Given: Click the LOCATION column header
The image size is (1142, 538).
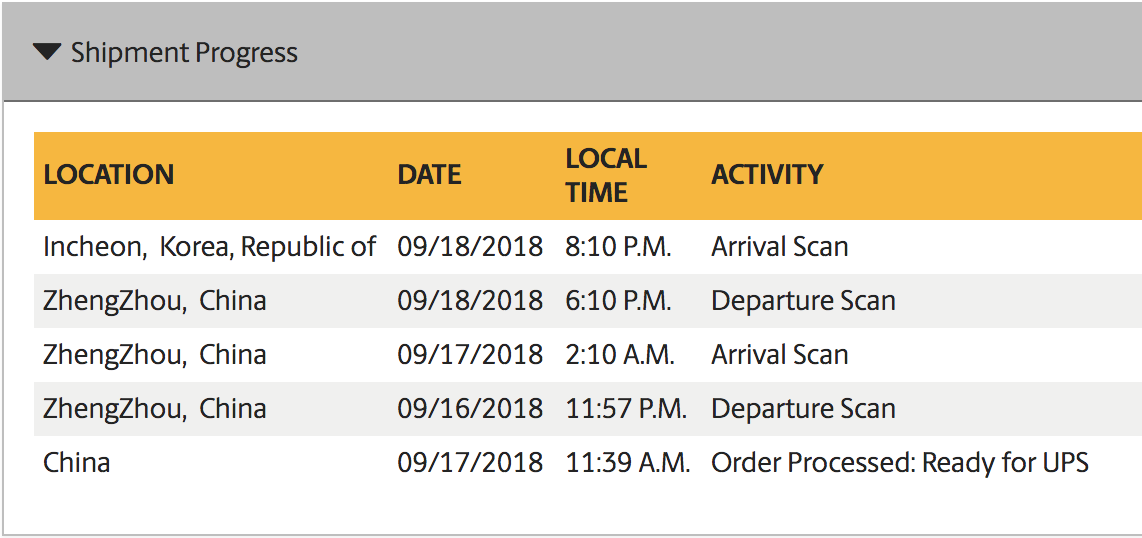Looking at the screenshot, I should 109,175.
